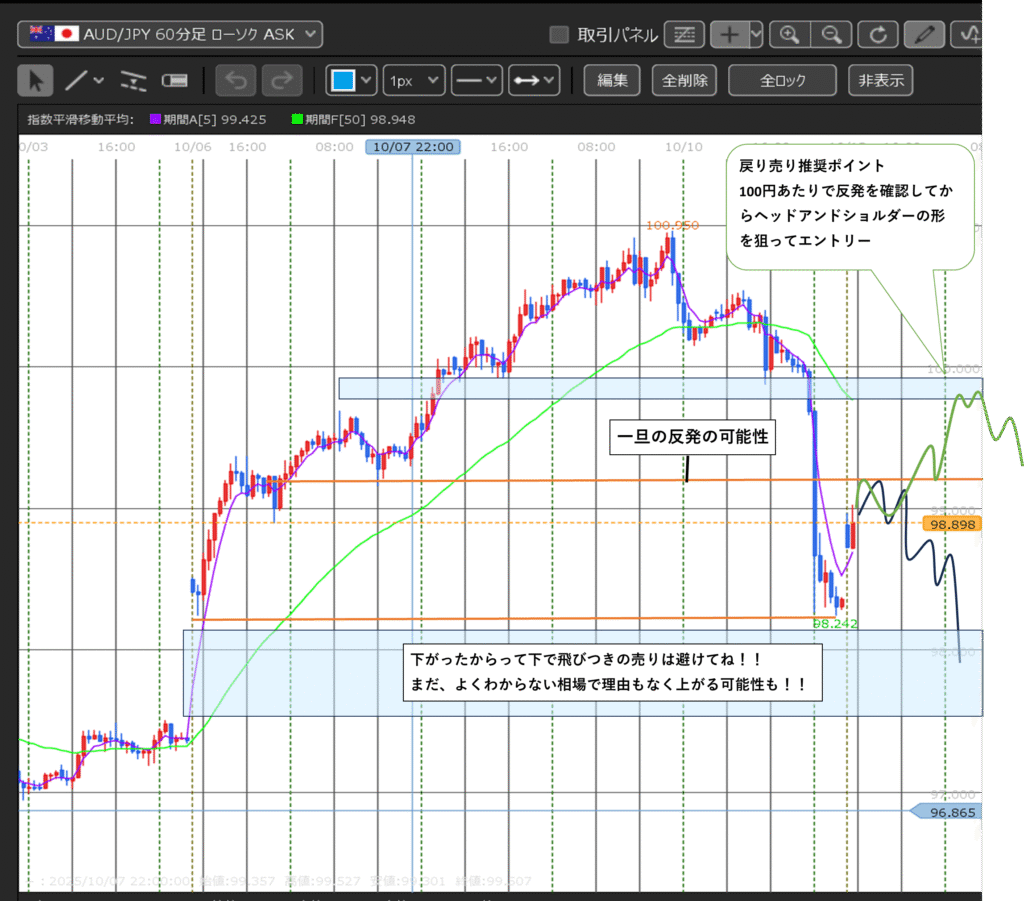
Task: Click the blue line color swatch
Action: click(342, 80)
